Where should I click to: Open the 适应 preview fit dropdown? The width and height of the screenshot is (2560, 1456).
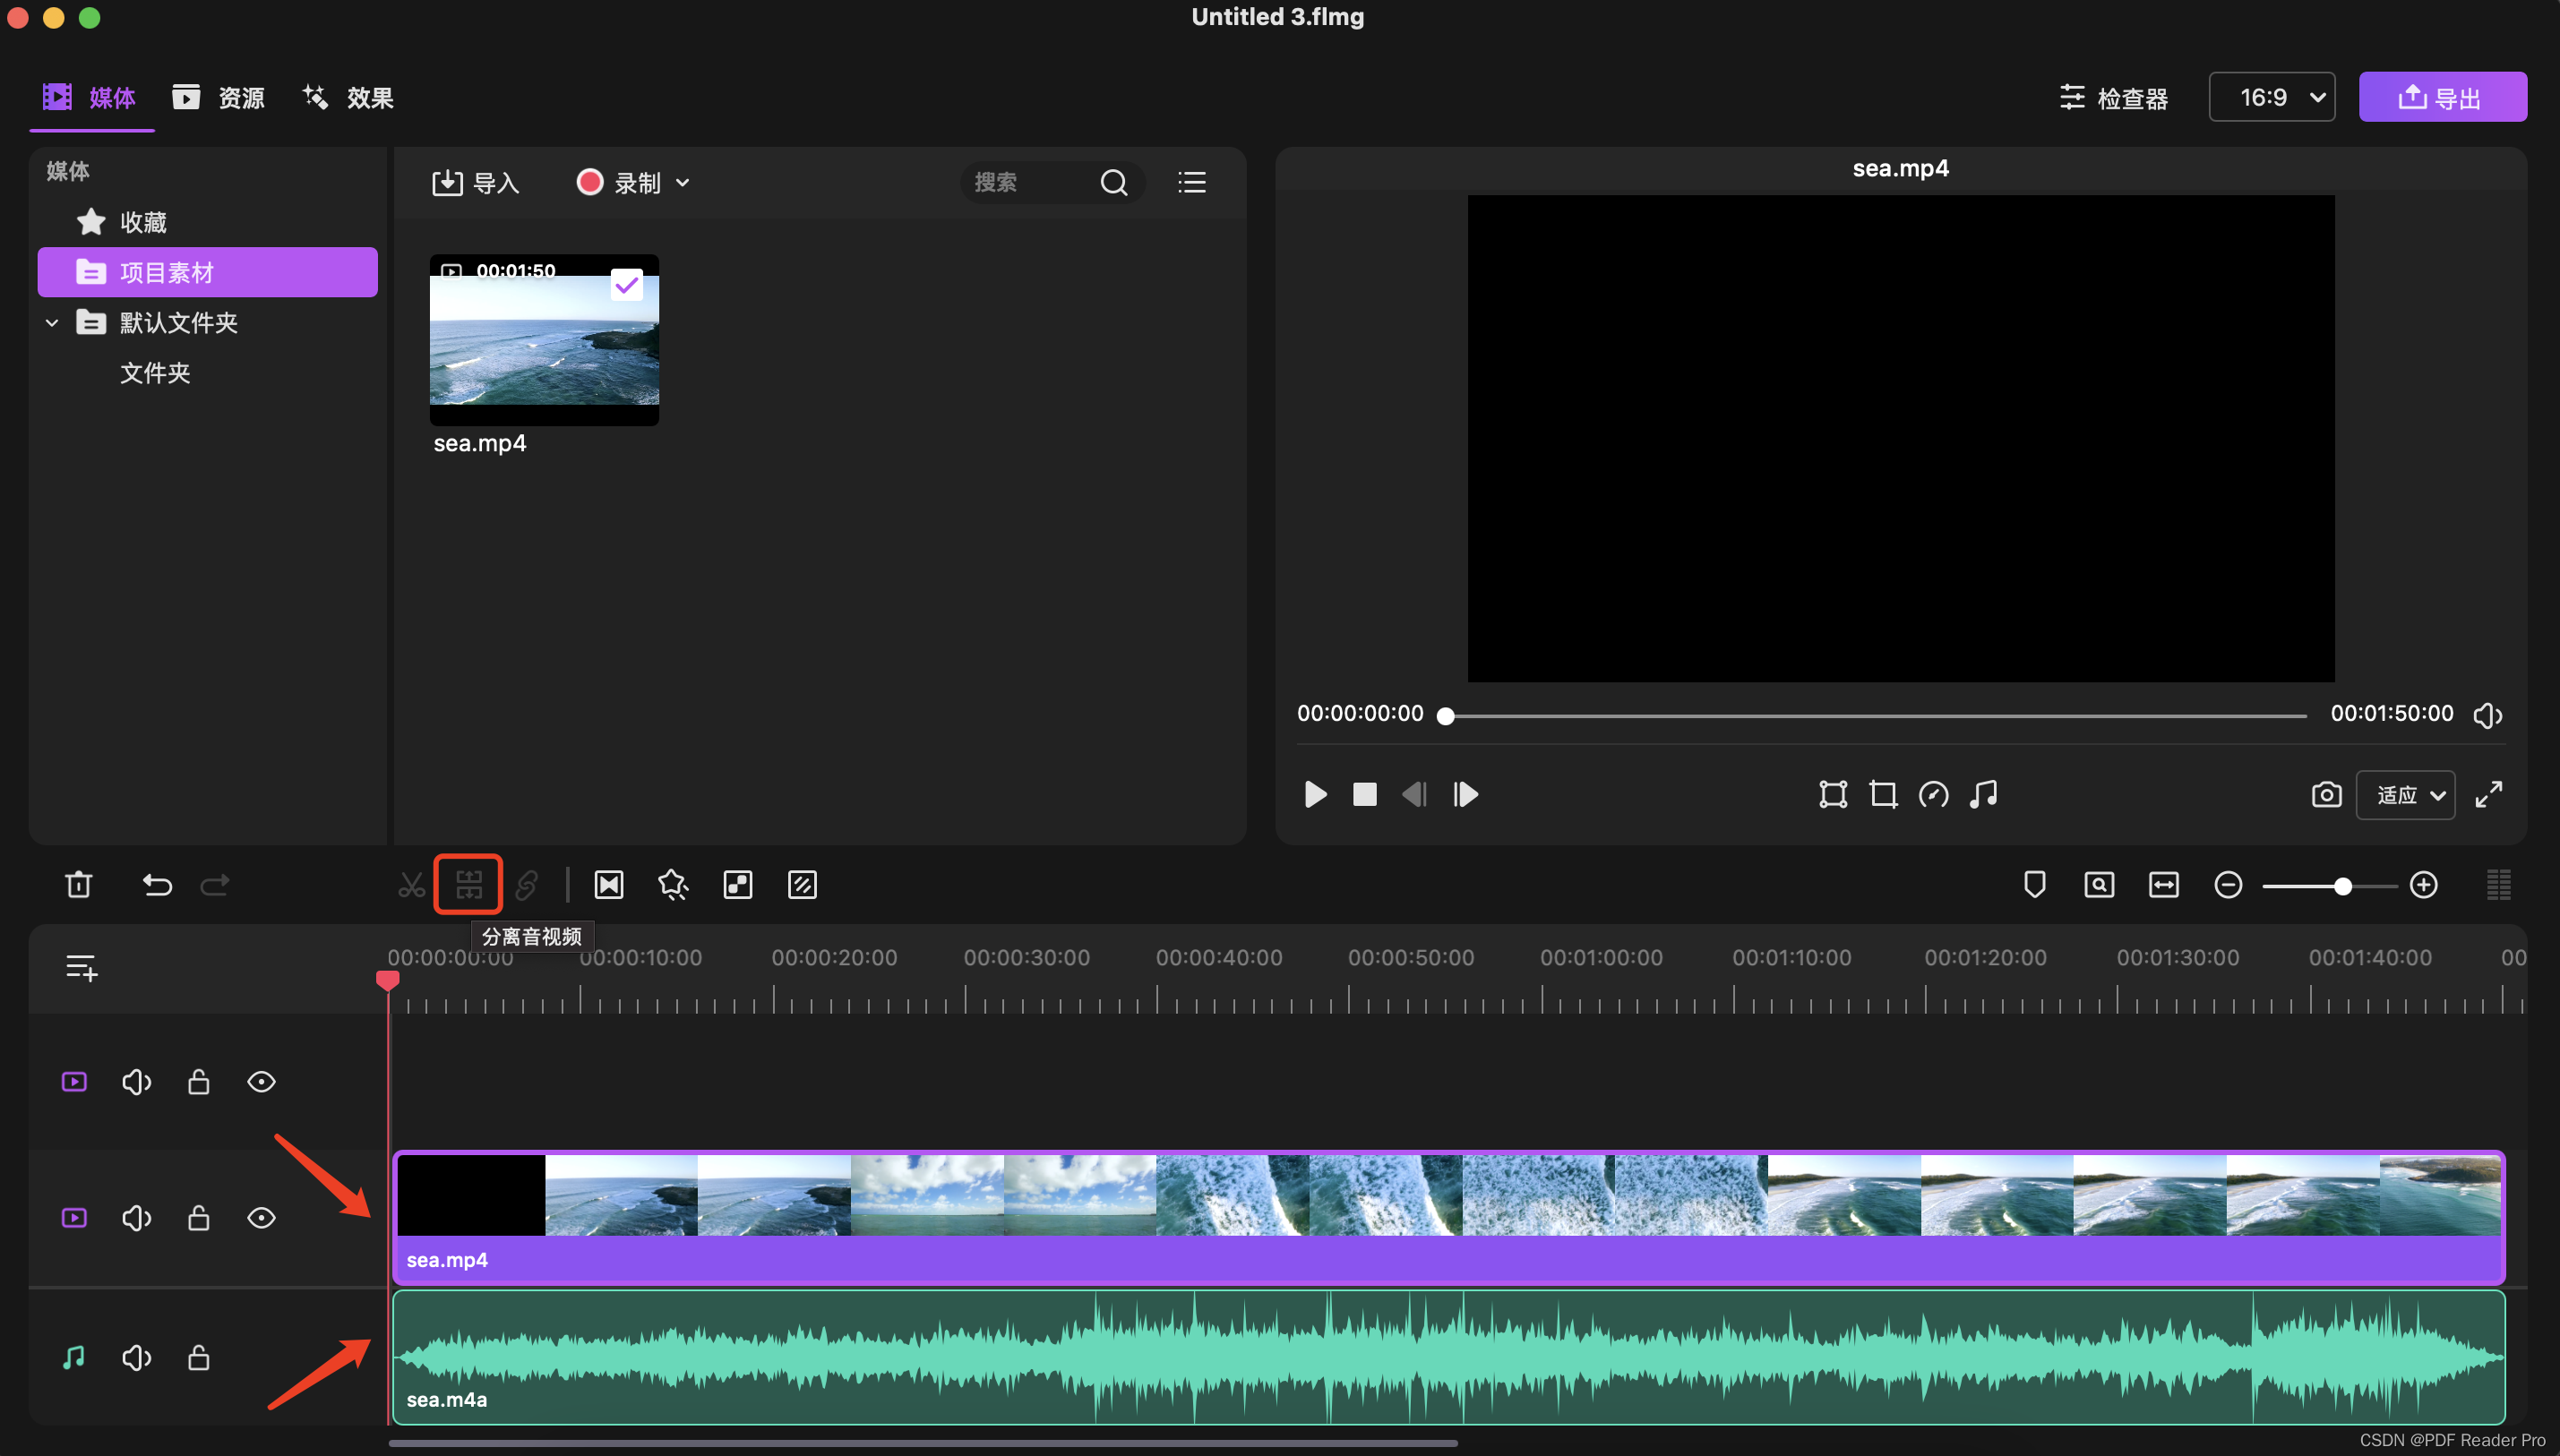tap(2406, 795)
